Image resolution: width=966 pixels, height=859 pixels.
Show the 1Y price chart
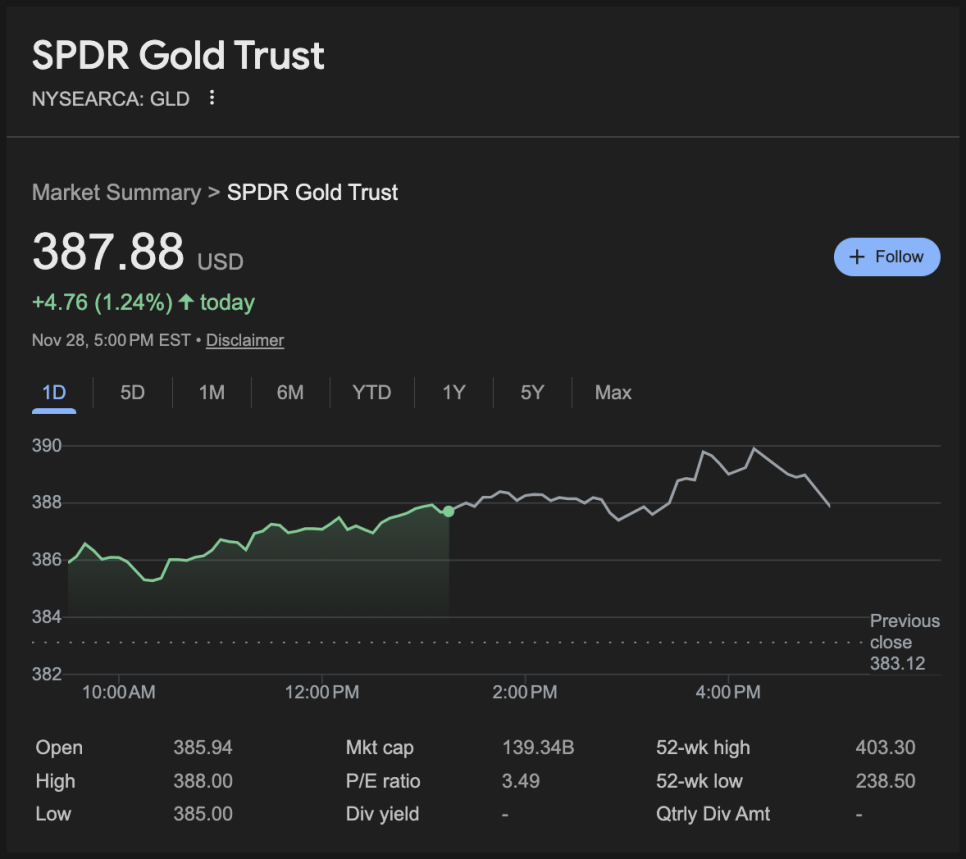tap(454, 393)
